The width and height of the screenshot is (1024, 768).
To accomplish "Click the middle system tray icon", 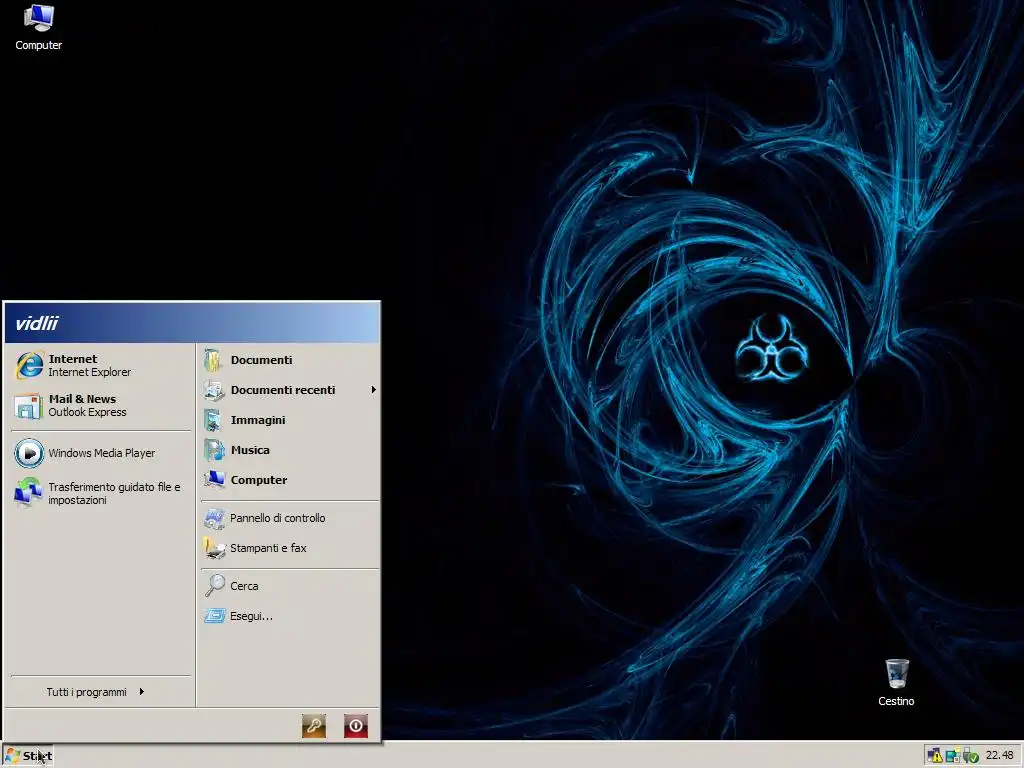I will click(x=953, y=756).
